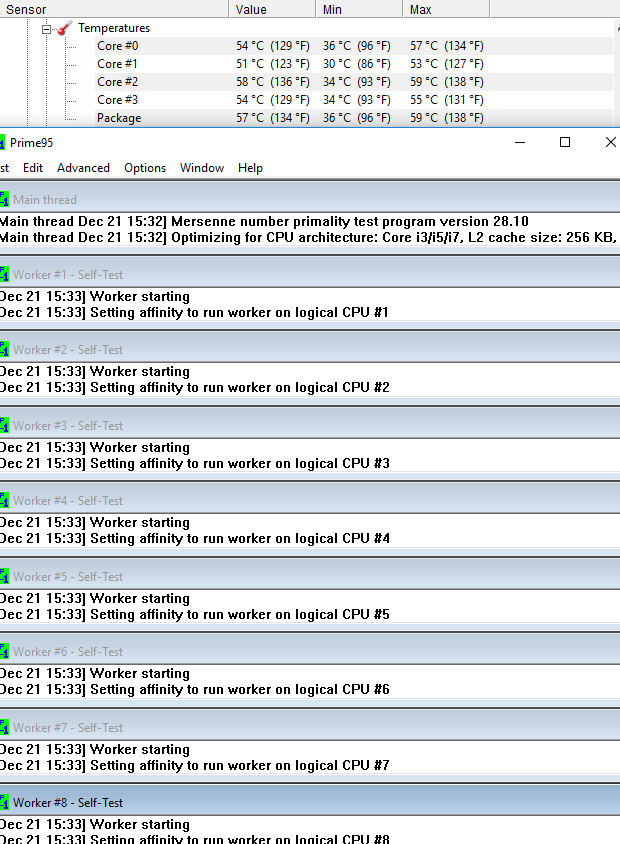
Task: Click the Min column header
Action: pyautogui.click(x=360, y=9)
